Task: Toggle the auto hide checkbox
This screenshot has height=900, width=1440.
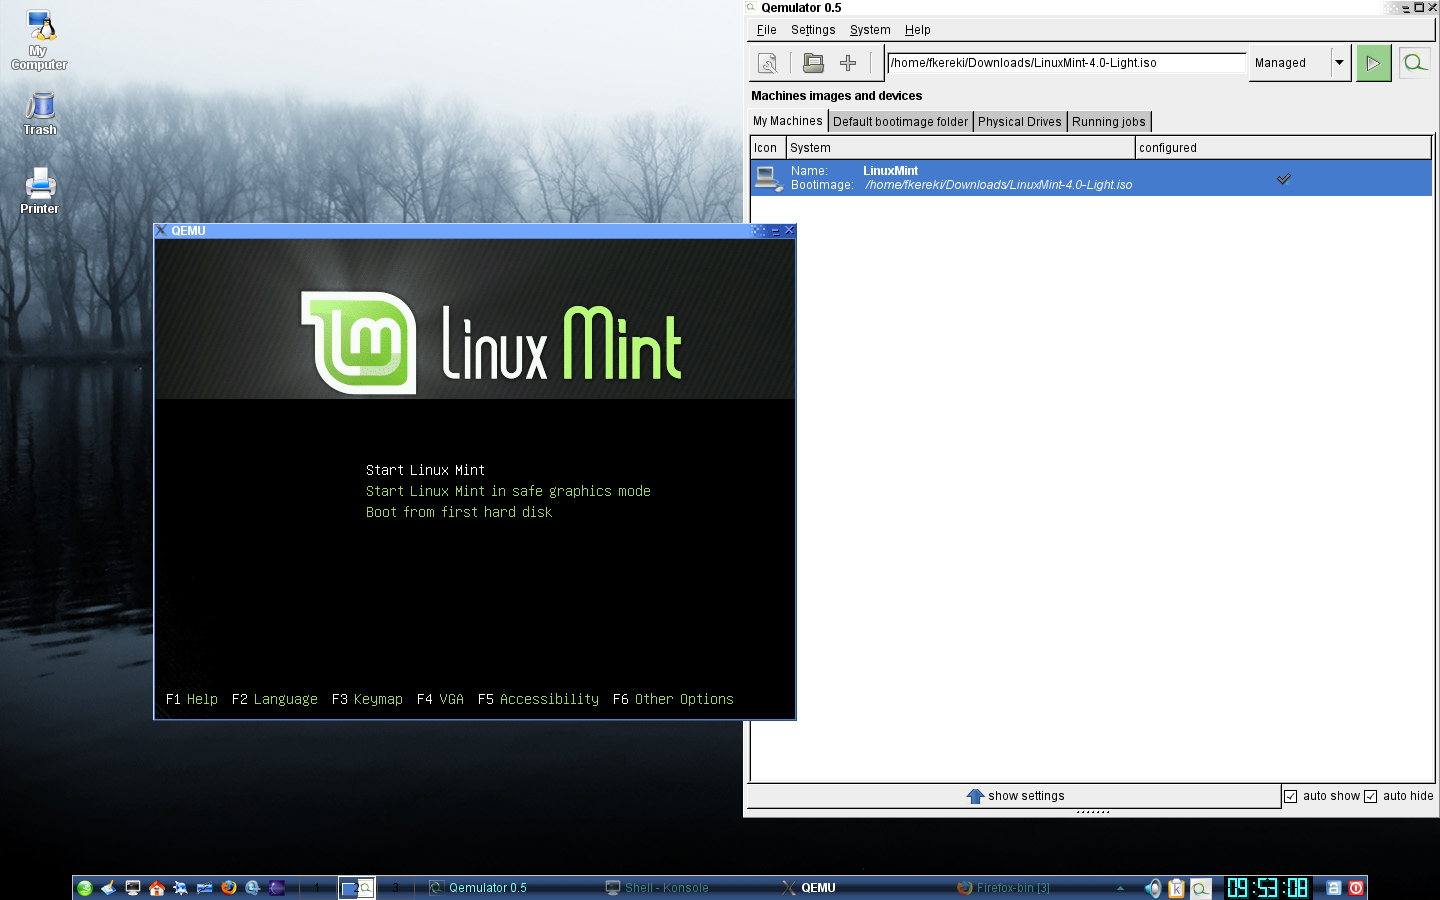Action: [1371, 796]
